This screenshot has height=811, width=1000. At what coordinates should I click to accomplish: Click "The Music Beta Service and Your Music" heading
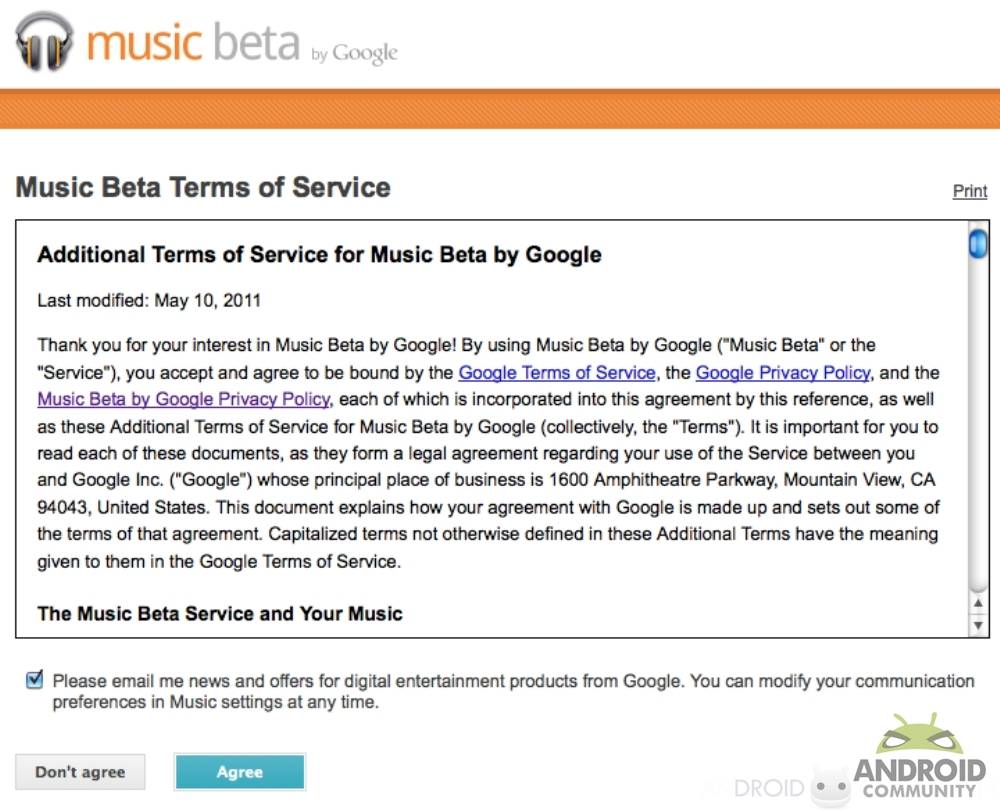[x=220, y=613]
